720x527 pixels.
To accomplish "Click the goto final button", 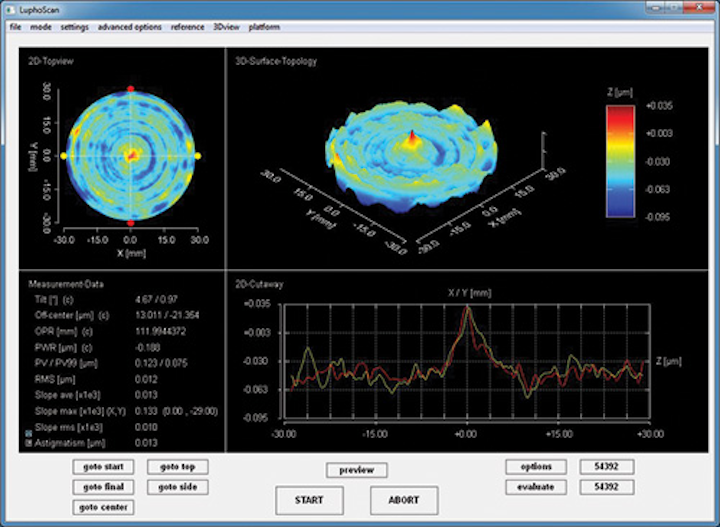I will click(103, 487).
